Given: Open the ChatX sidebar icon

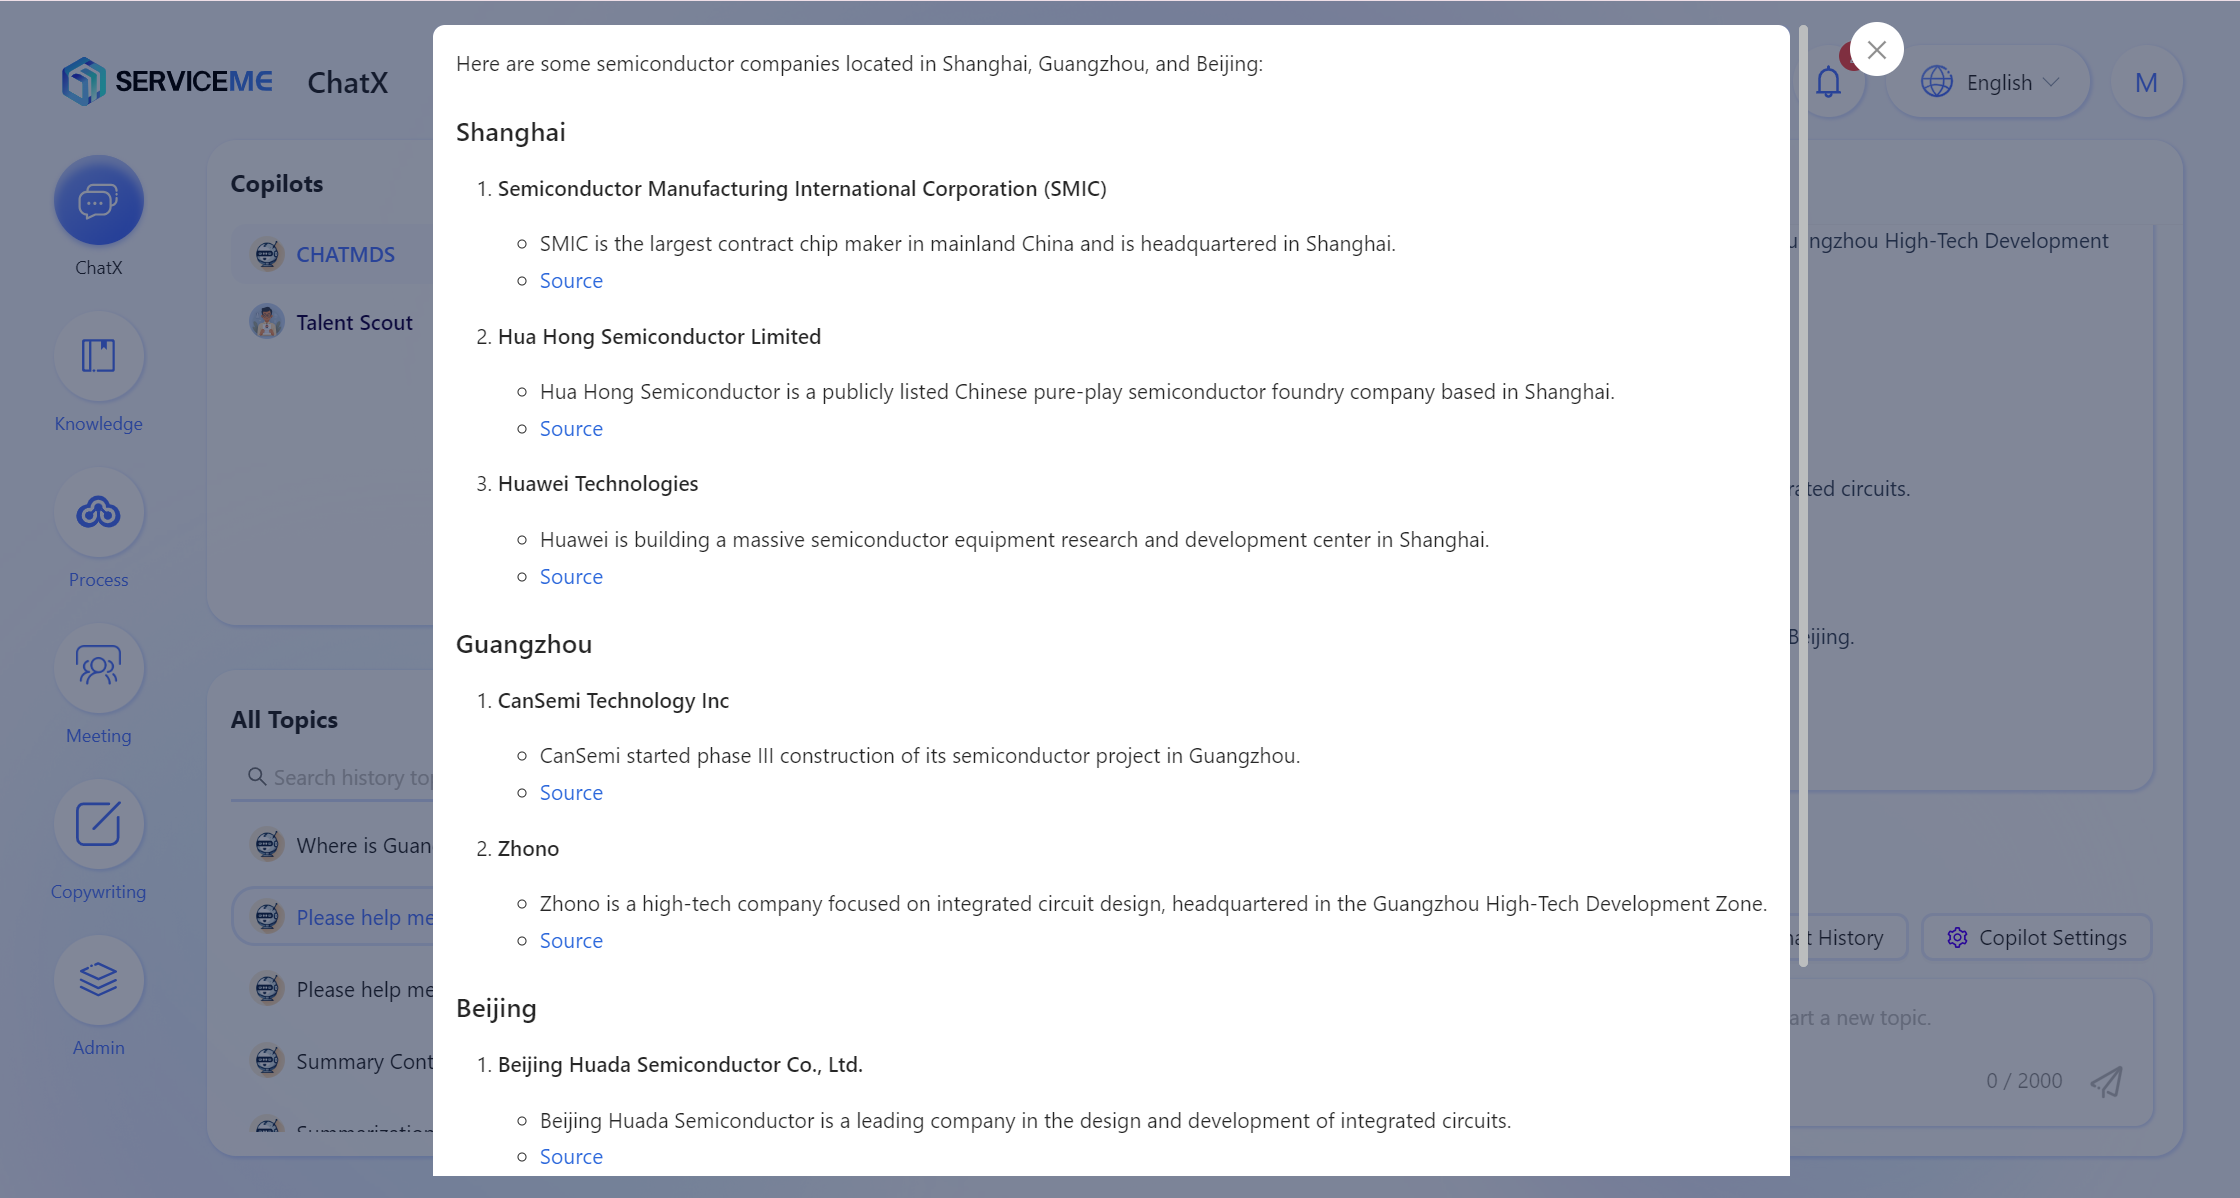Looking at the screenshot, I should click(98, 201).
